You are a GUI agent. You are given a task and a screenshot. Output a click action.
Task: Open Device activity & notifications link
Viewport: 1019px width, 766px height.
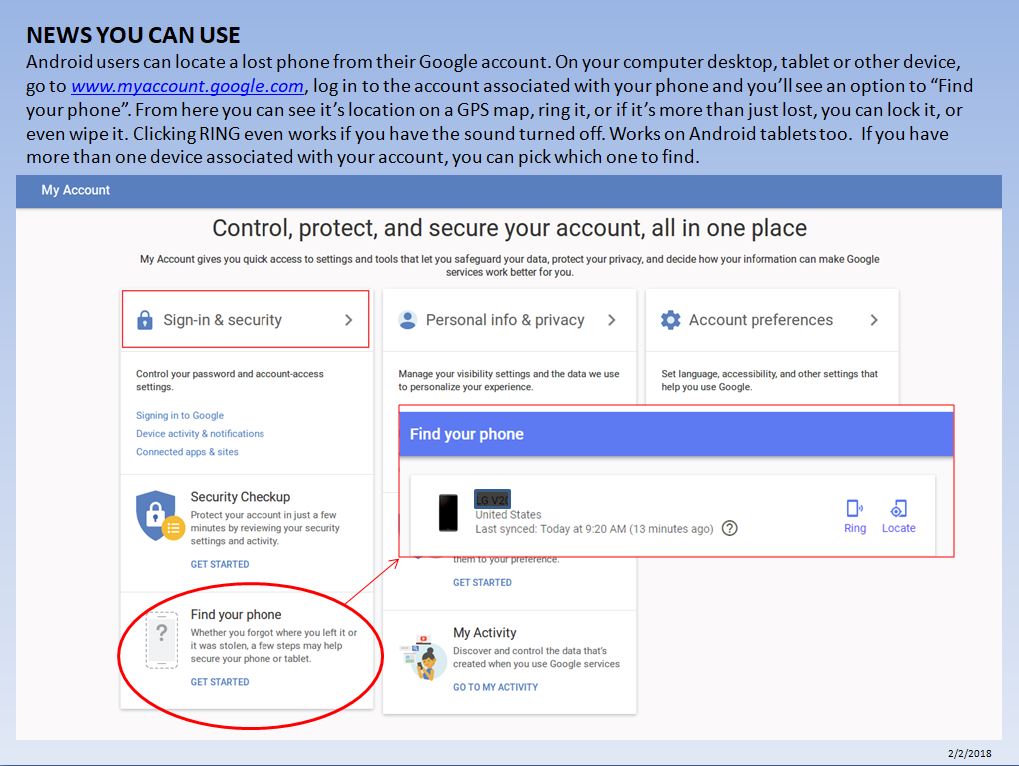coord(200,434)
